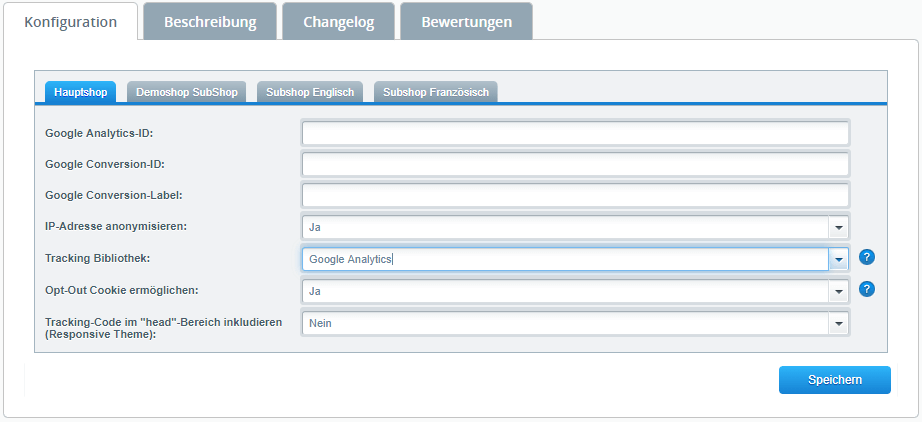Open the Beschreibung tab
The height and width of the screenshot is (422, 922).
pyautogui.click(x=210, y=22)
